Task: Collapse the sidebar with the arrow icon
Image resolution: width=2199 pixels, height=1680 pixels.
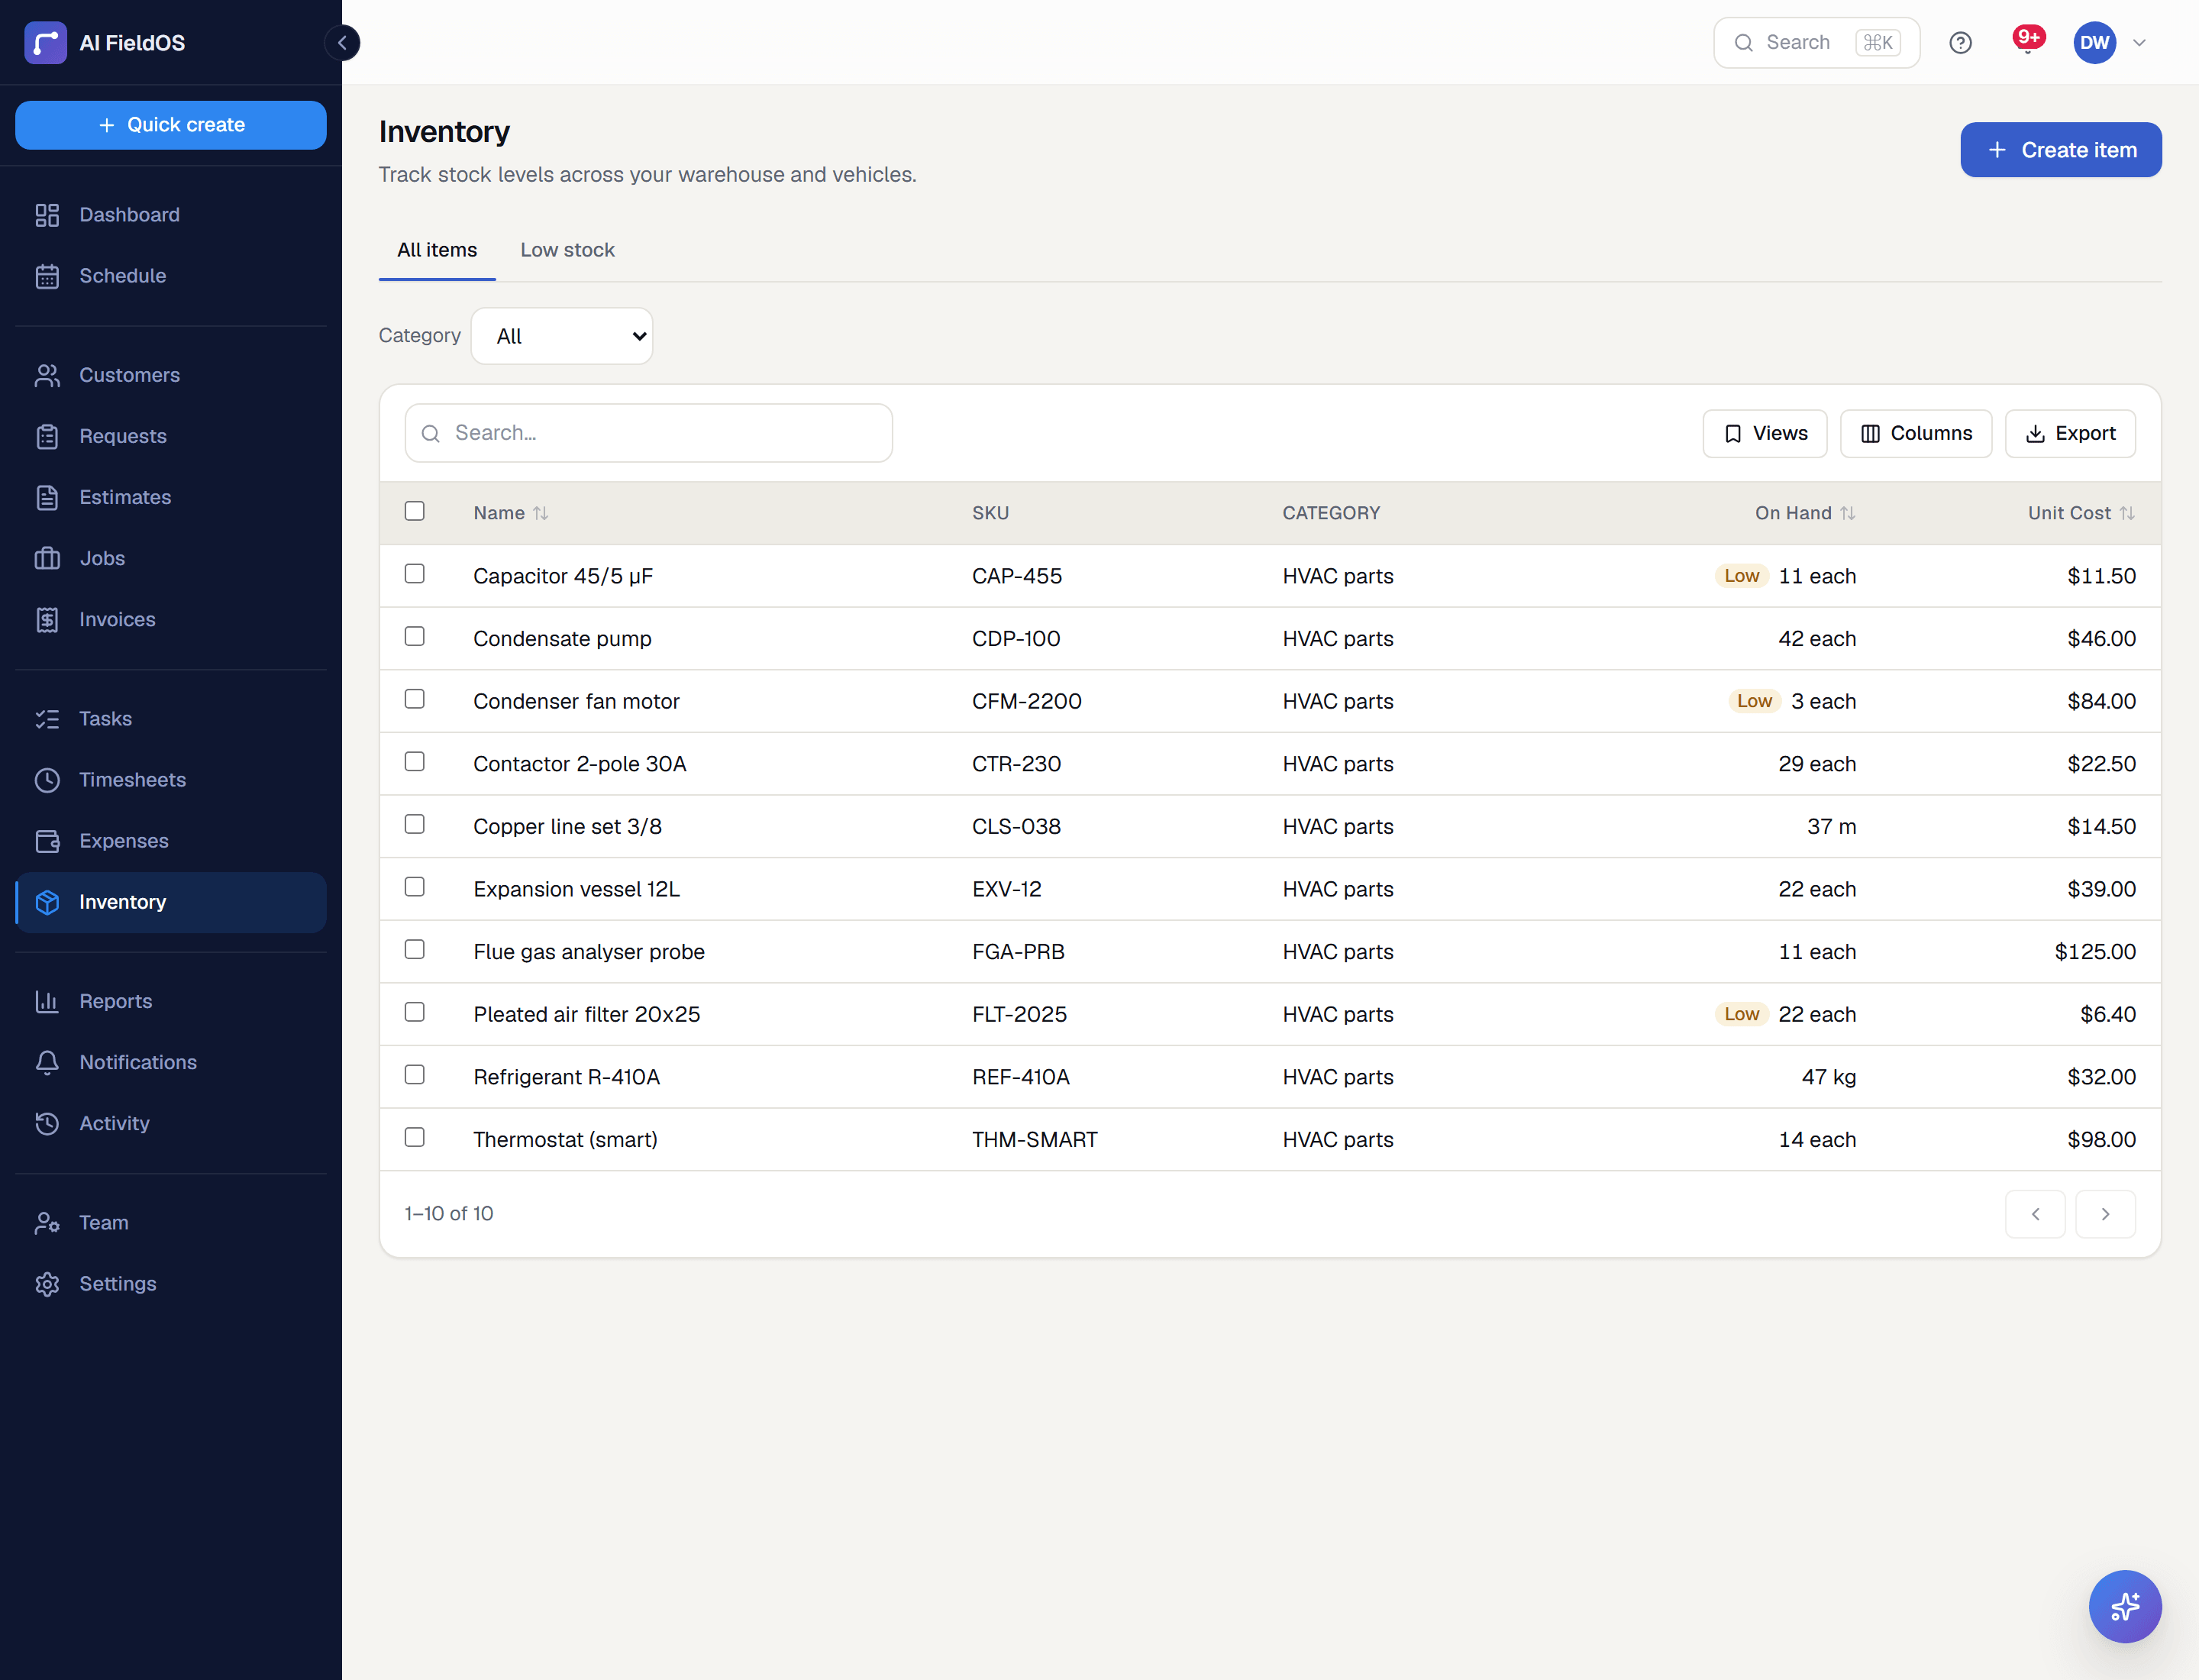Action: tap(342, 43)
